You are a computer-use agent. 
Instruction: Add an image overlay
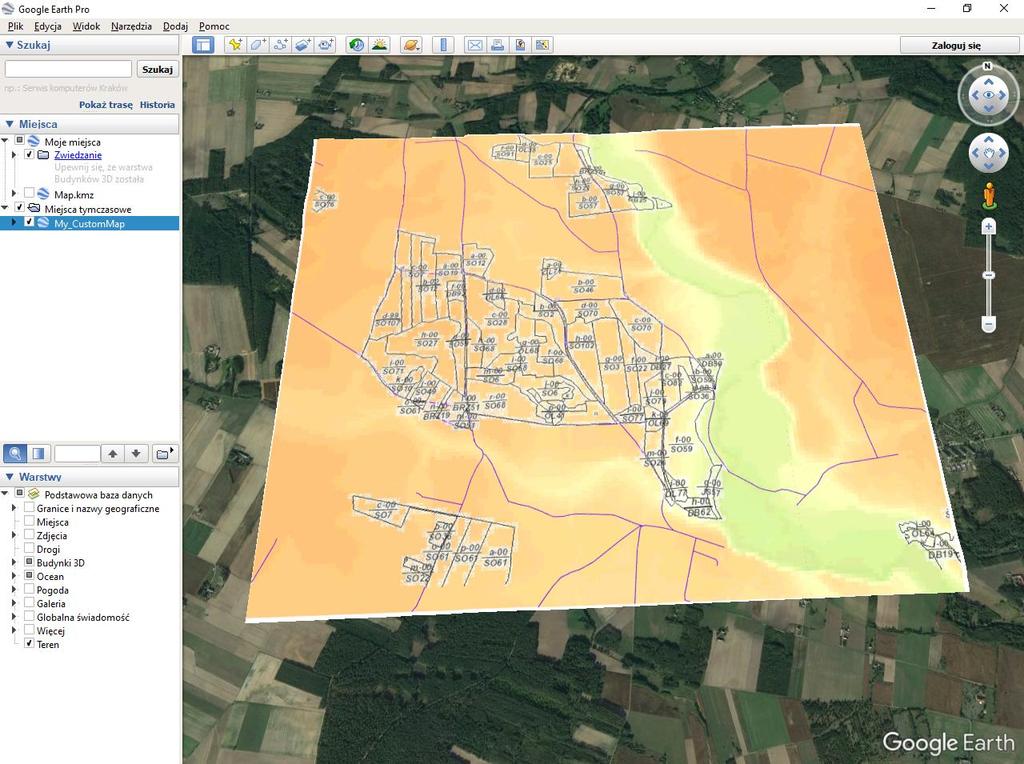pyautogui.click(x=303, y=45)
